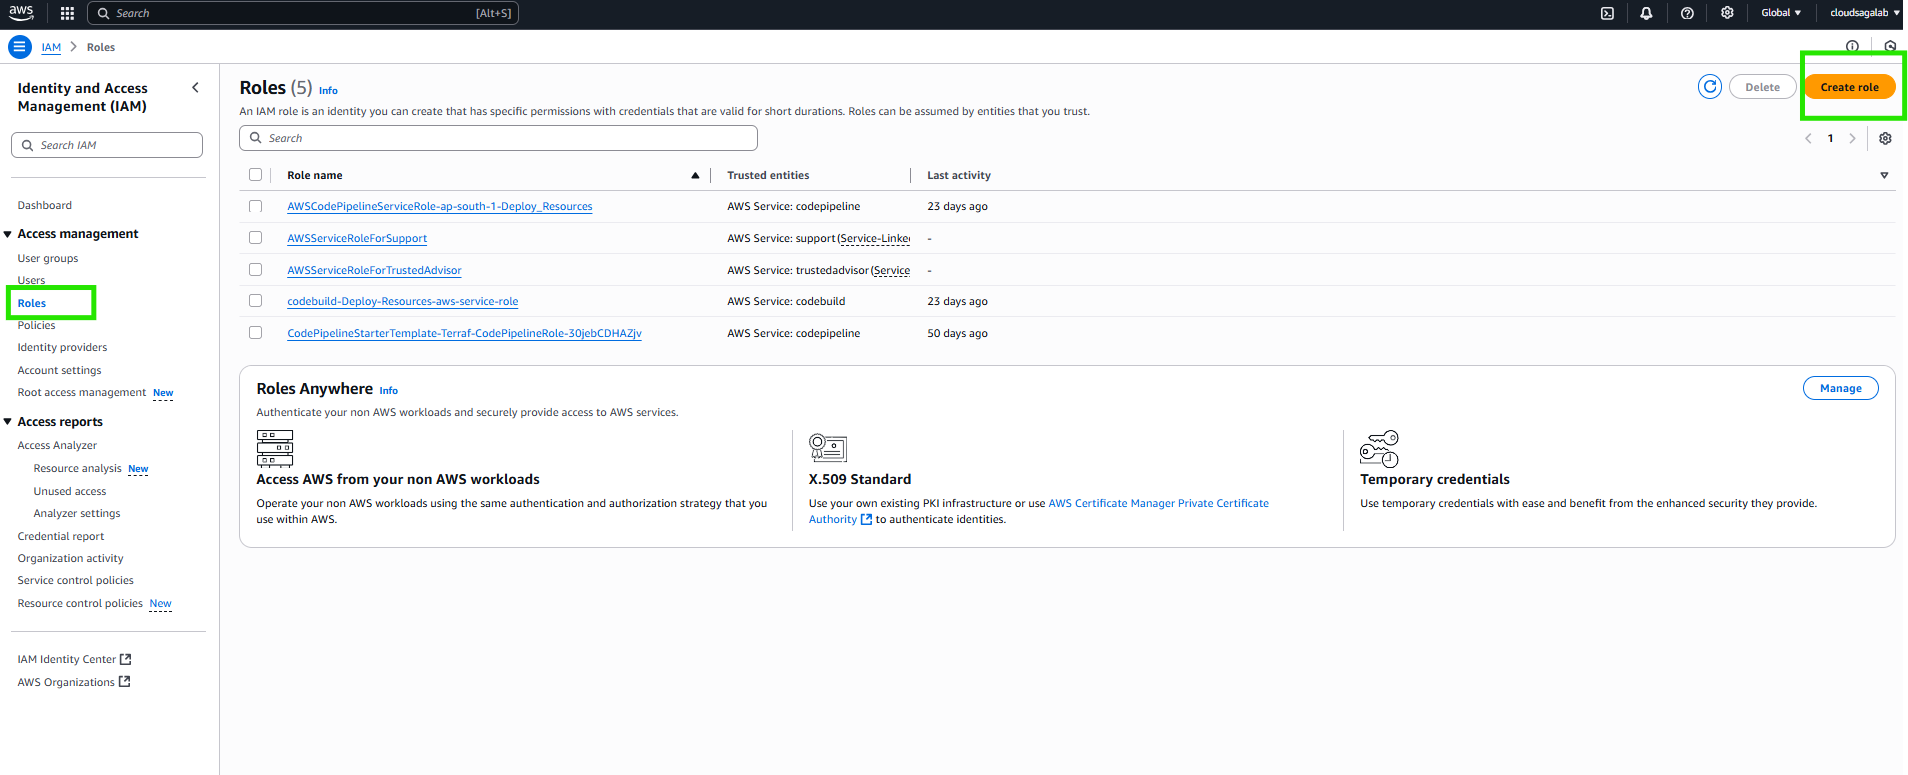1908x775 pixels.
Task: Check the AWSServiceRoleForSupport row checkbox
Action: coord(255,238)
